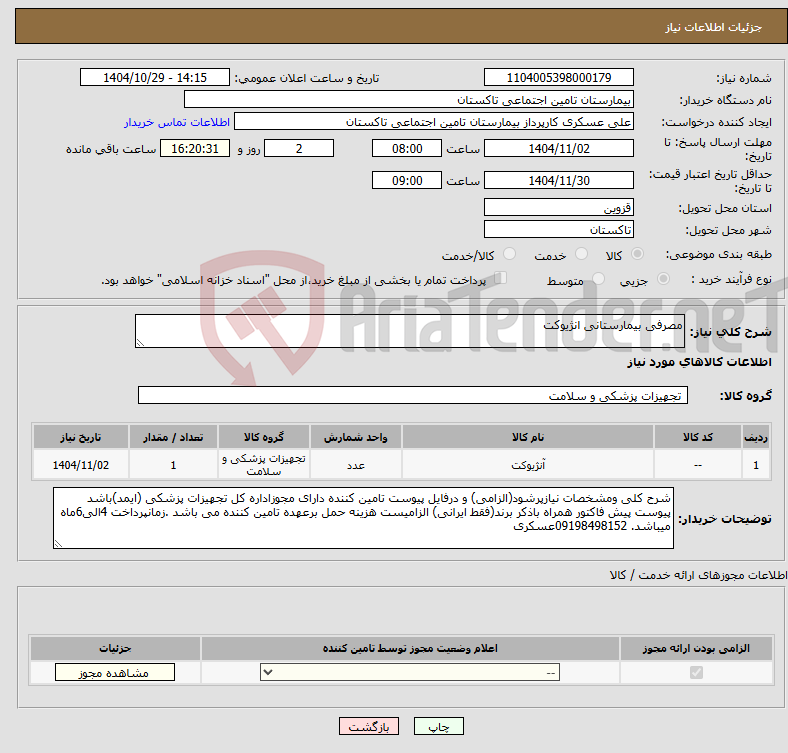This screenshot has height=753, width=788.
Task: Click the الزامی بودن ارائه مجوز header
Action: point(696,648)
